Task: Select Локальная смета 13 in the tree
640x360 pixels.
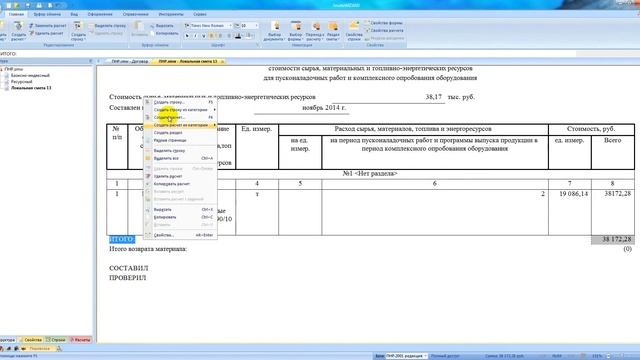Action: (31, 88)
